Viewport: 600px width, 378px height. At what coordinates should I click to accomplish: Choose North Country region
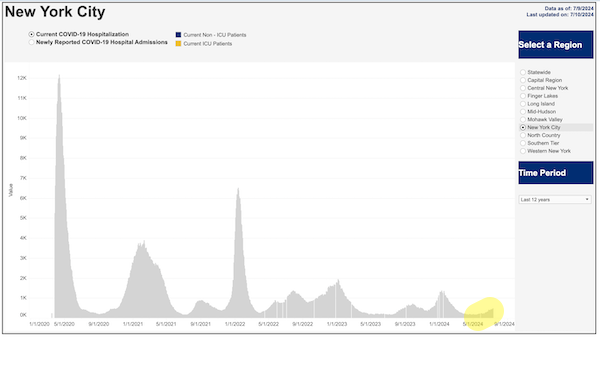[523, 135]
